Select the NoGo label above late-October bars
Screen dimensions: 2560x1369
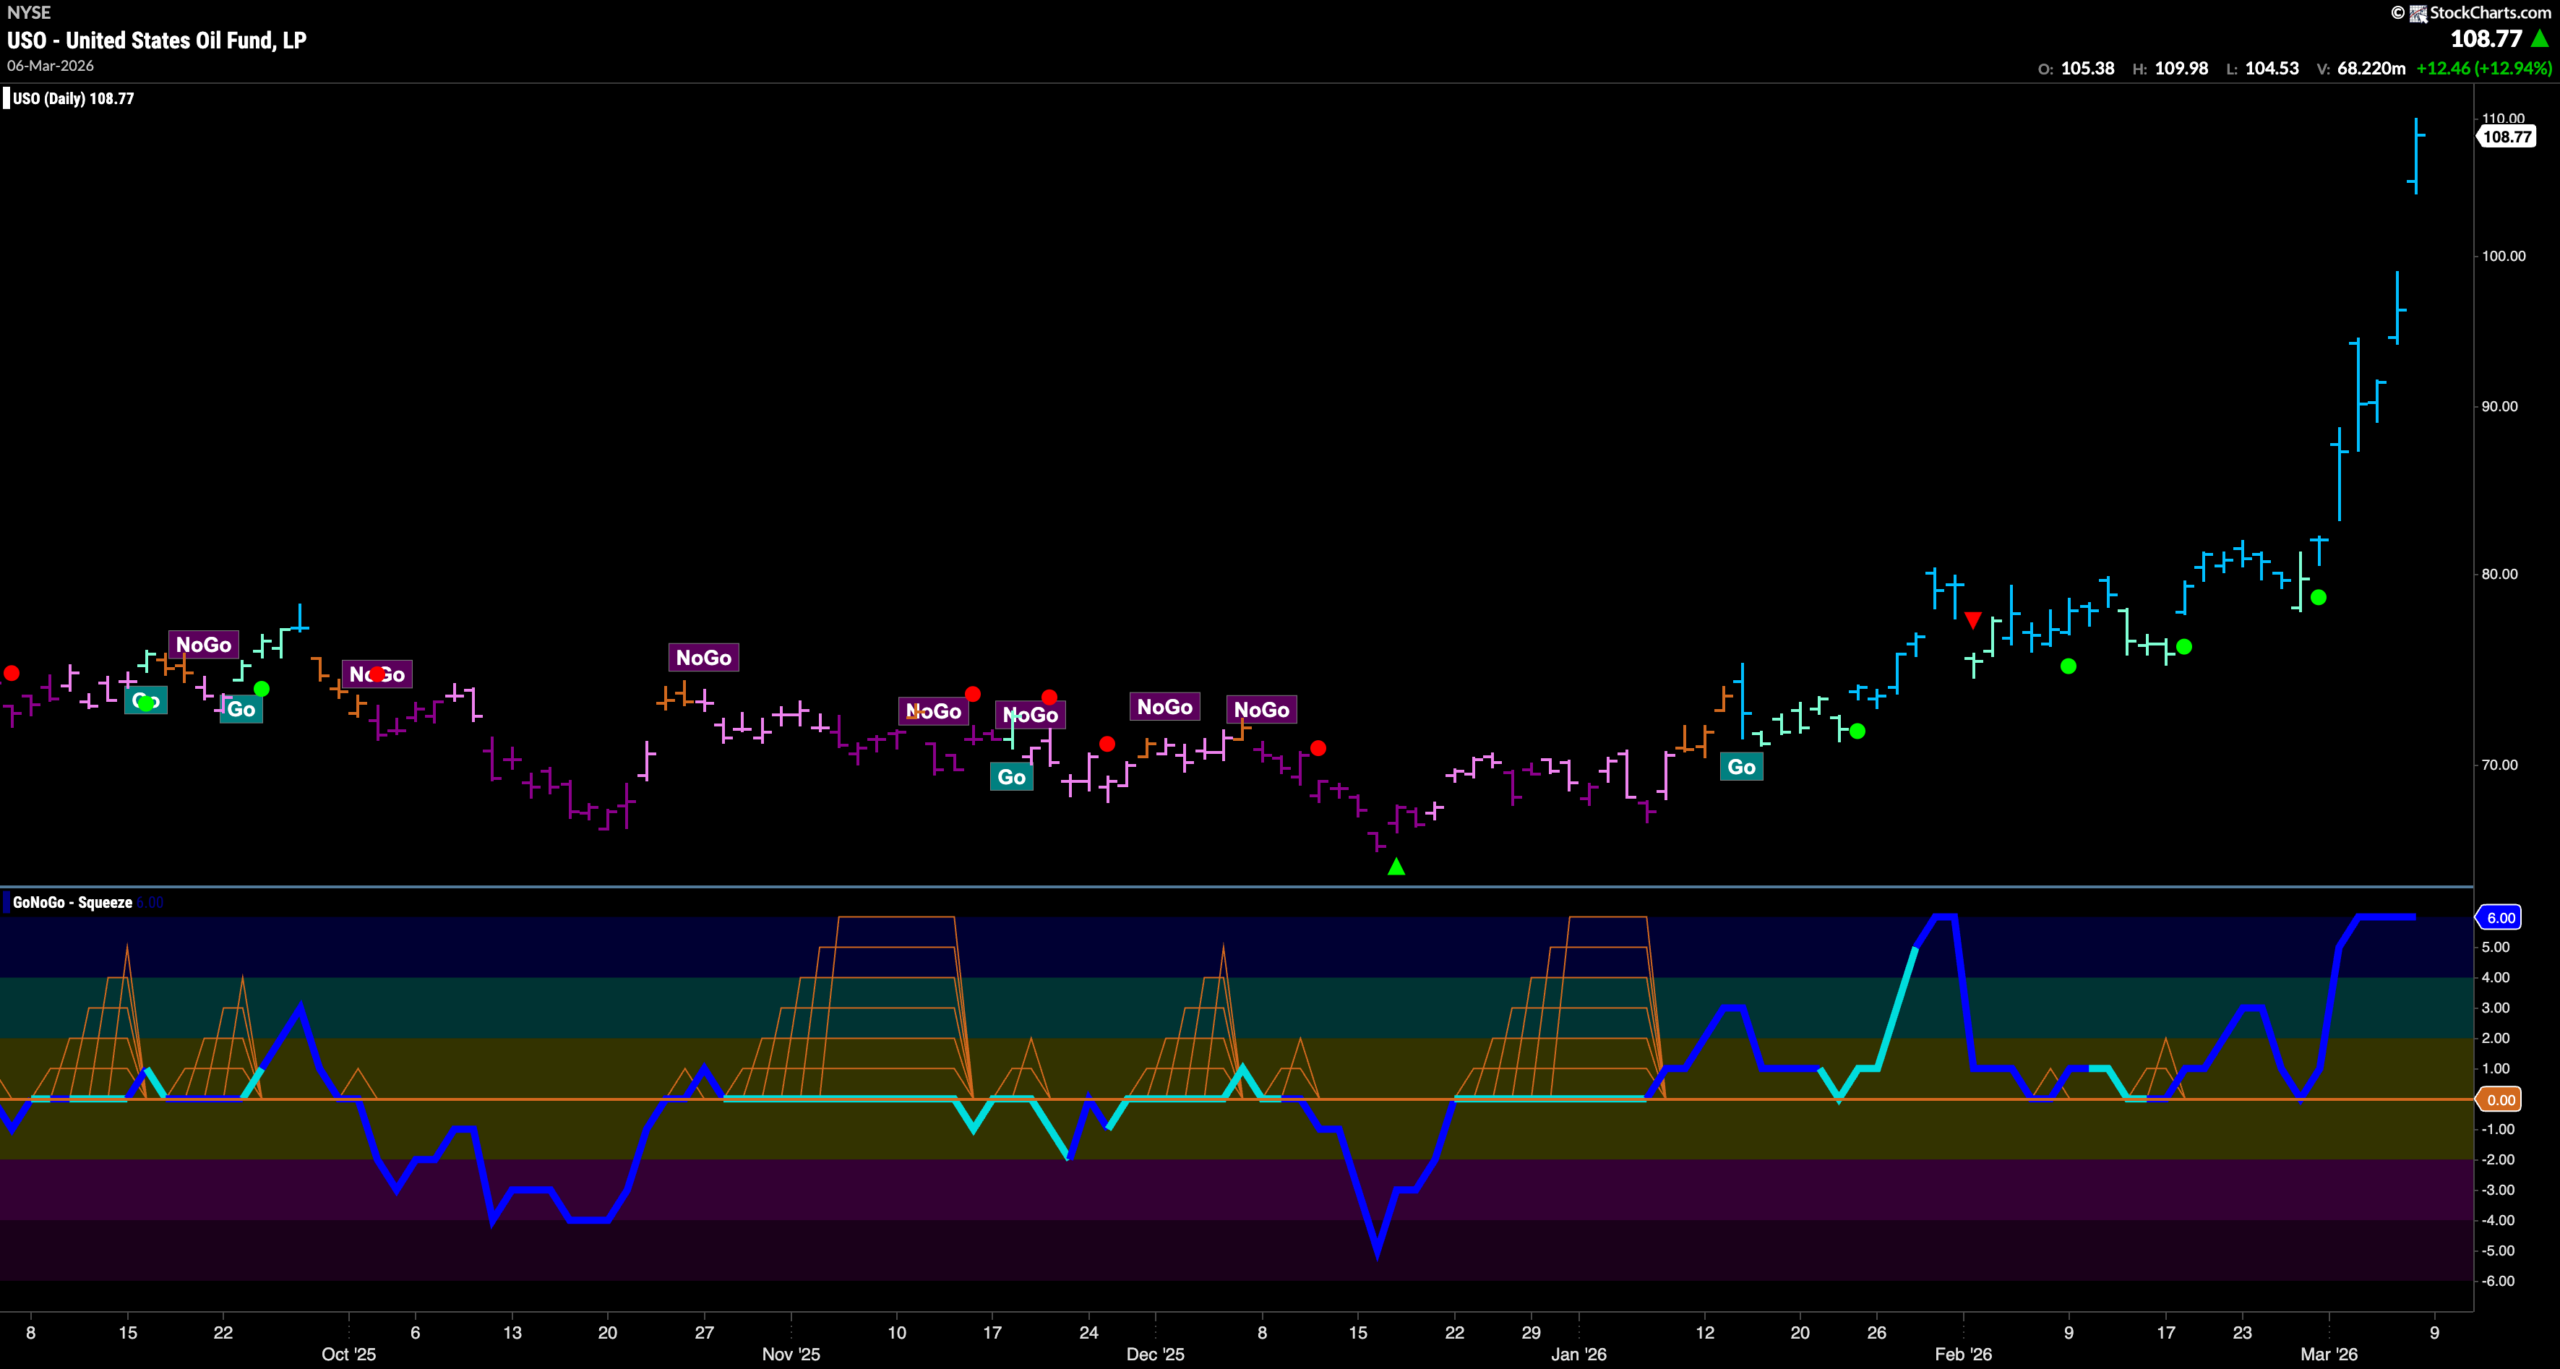pyautogui.click(x=704, y=657)
